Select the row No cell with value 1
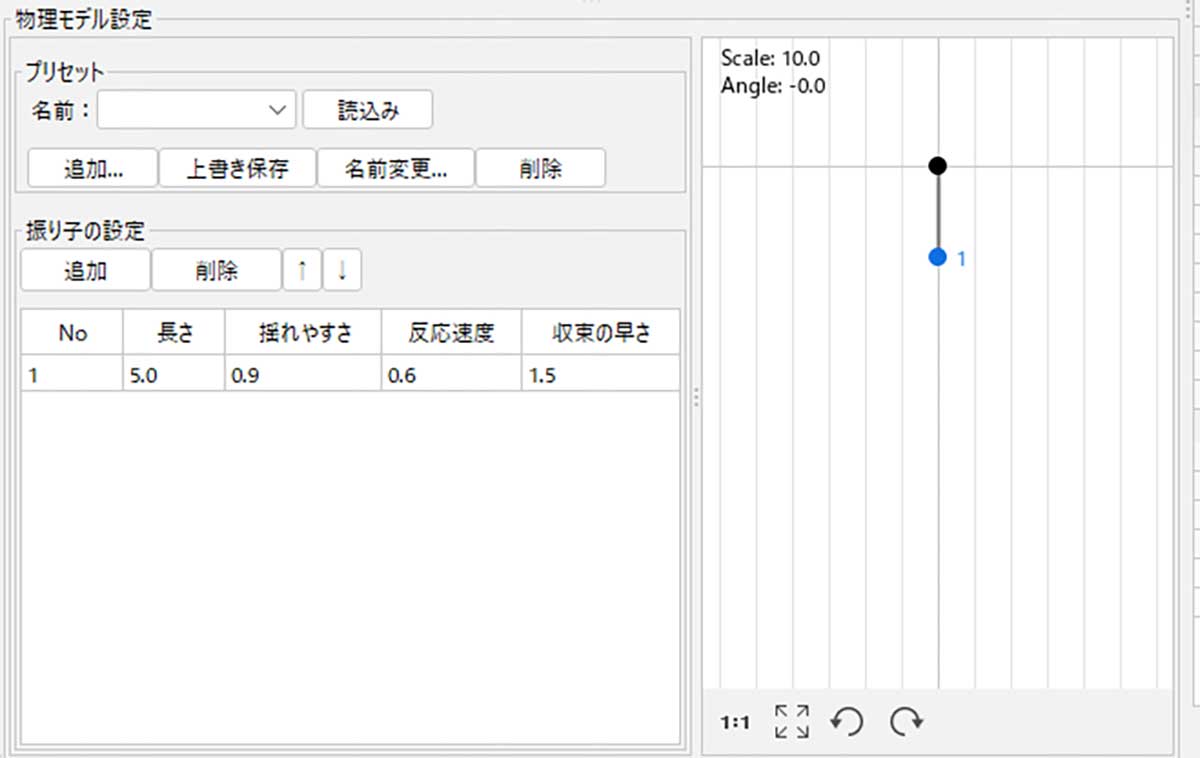1200x758 pixels. pos(72,374)
